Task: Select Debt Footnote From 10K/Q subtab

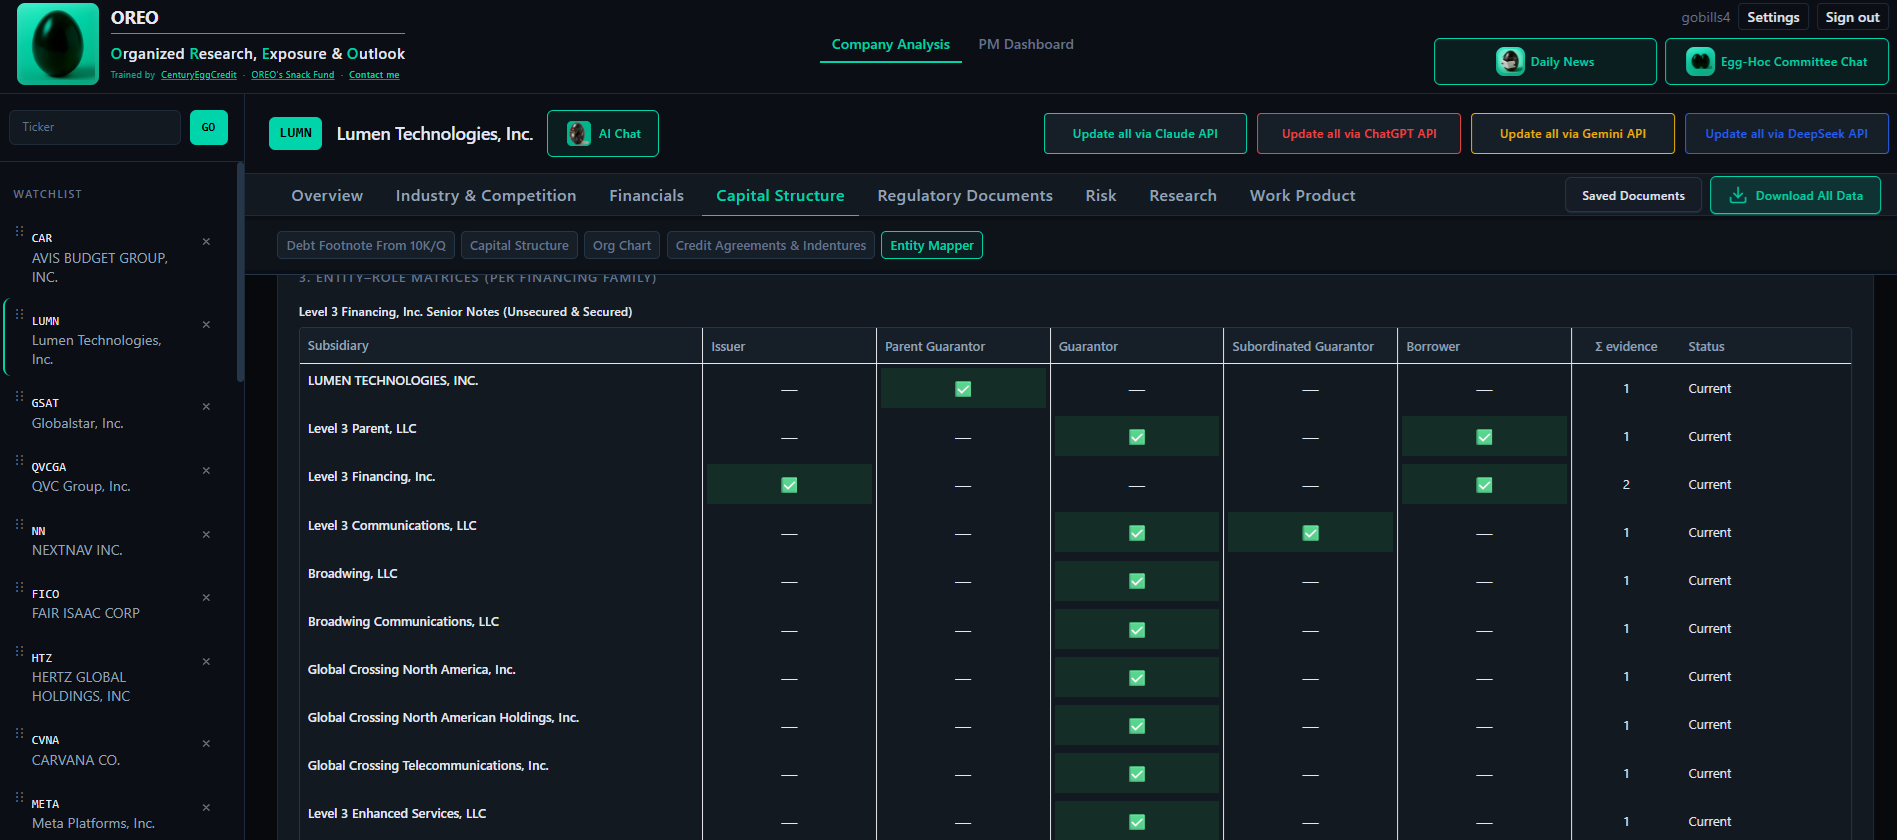Action: tap(366, 245)
